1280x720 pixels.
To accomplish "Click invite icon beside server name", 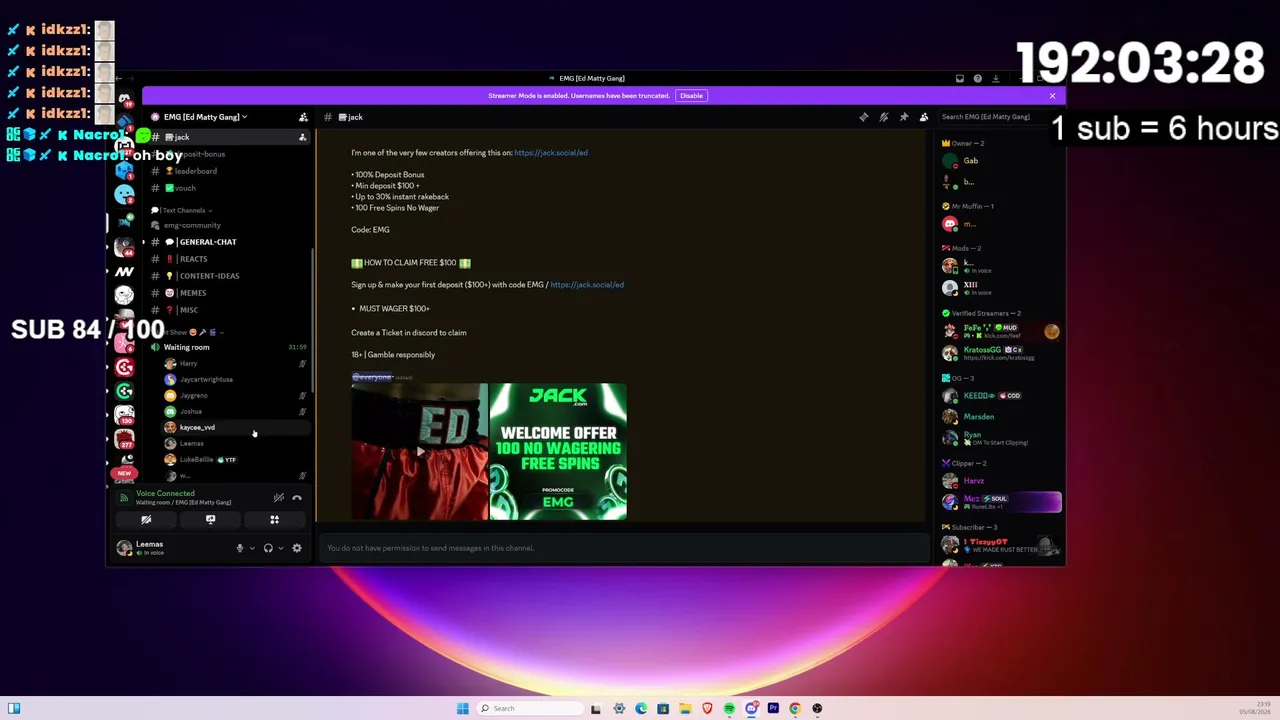I will coord(303,117).
